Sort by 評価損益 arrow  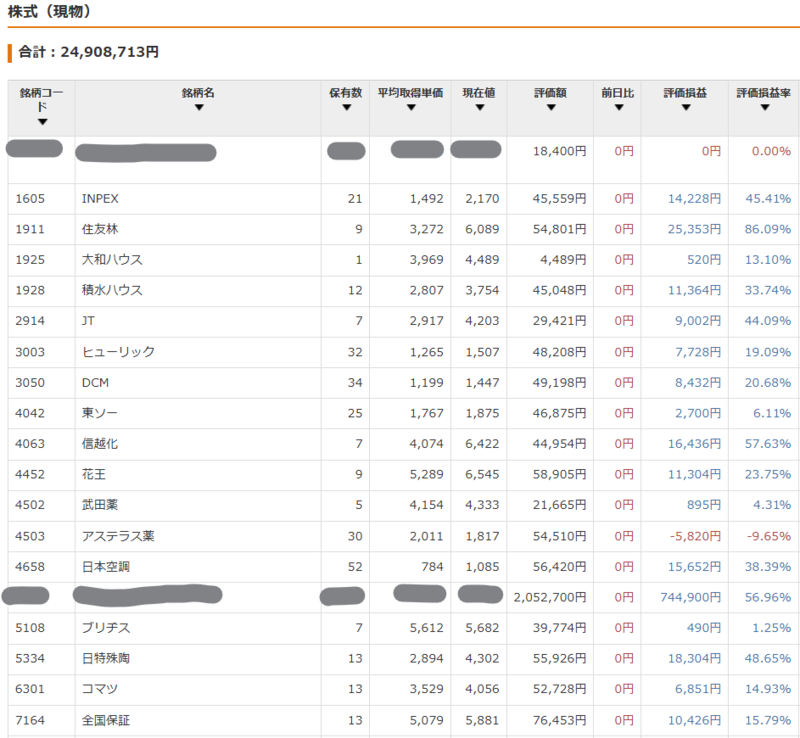(x=686, y=108)
